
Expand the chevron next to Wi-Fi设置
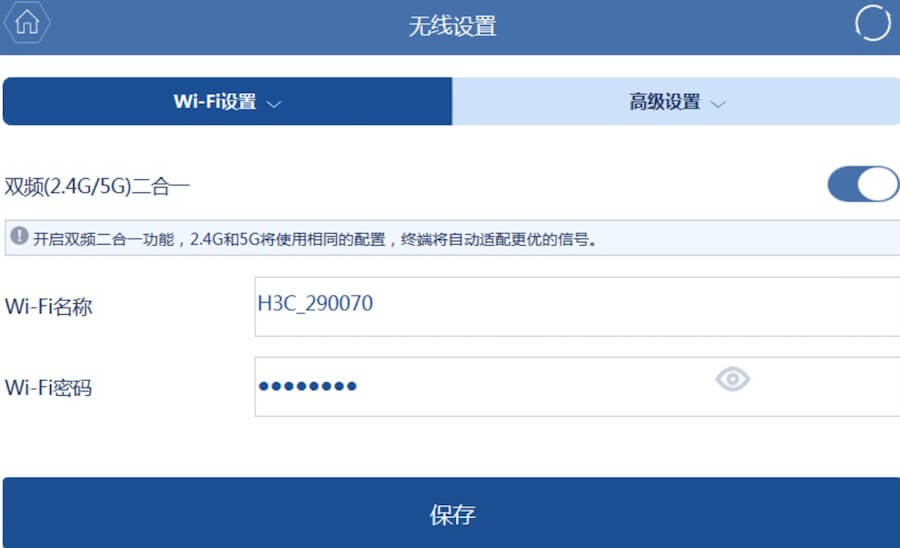point(274,103)
